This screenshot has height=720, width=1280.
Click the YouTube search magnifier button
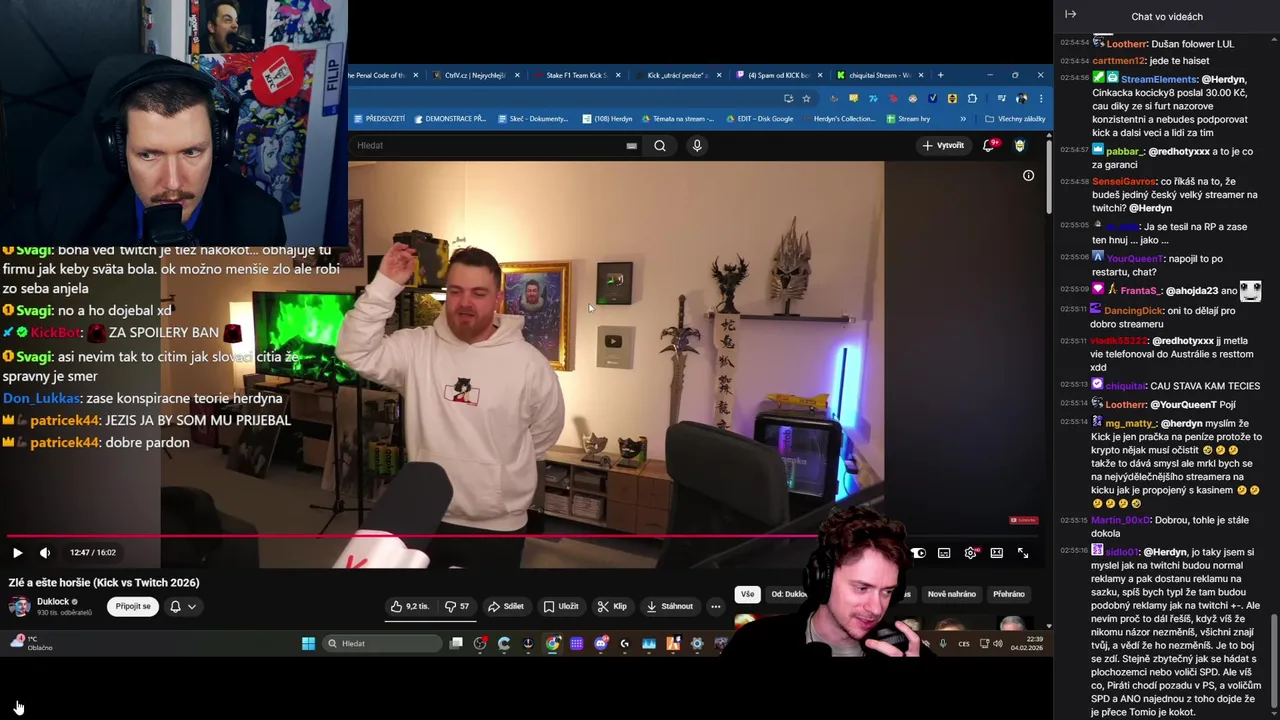[x=660, y=146]
